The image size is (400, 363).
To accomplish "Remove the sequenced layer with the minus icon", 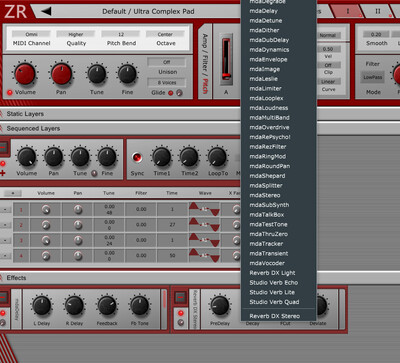I will click(x=3, y=147).
